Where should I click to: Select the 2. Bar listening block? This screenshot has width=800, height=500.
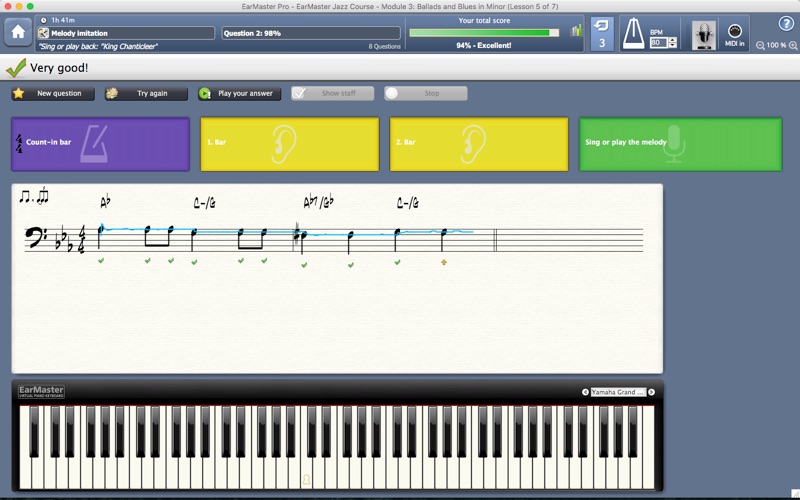click(479, 144)
